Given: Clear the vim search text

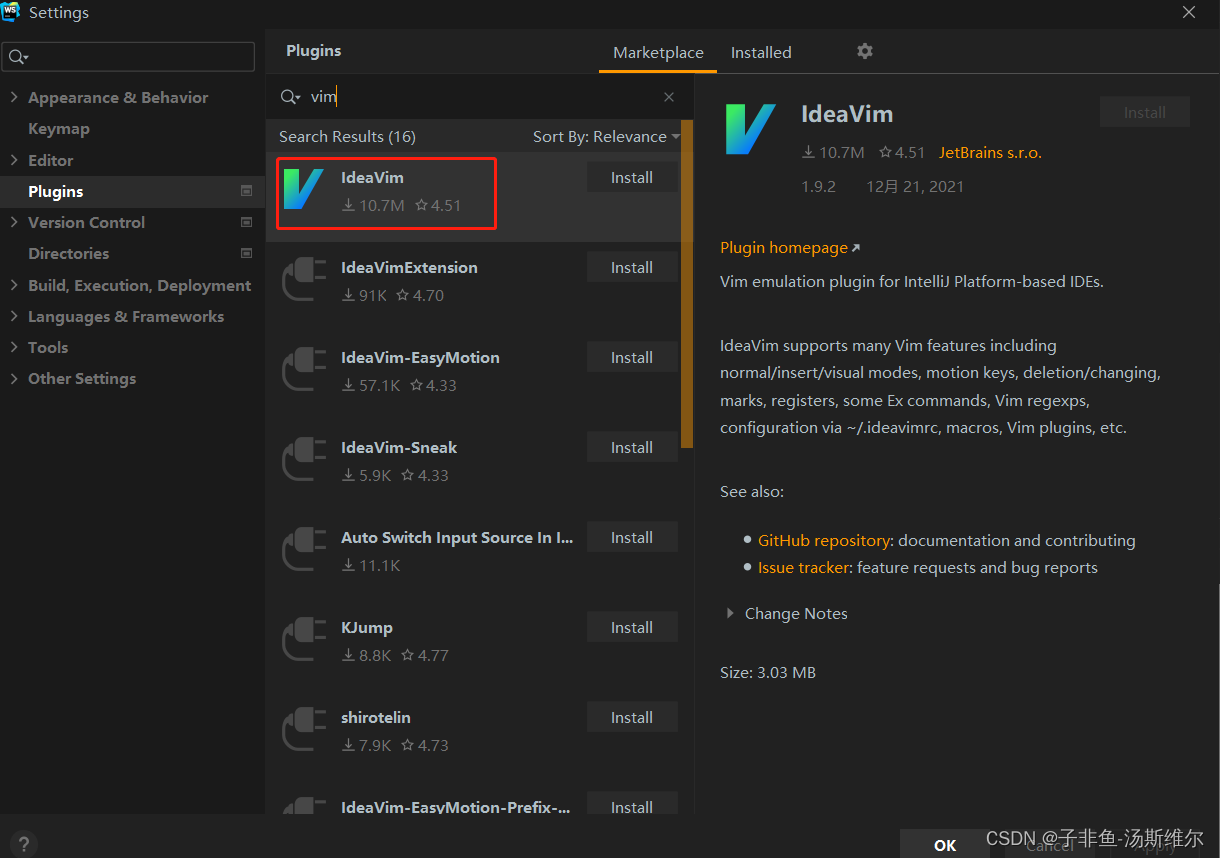Looking at the screenshot, I should 669,97.
